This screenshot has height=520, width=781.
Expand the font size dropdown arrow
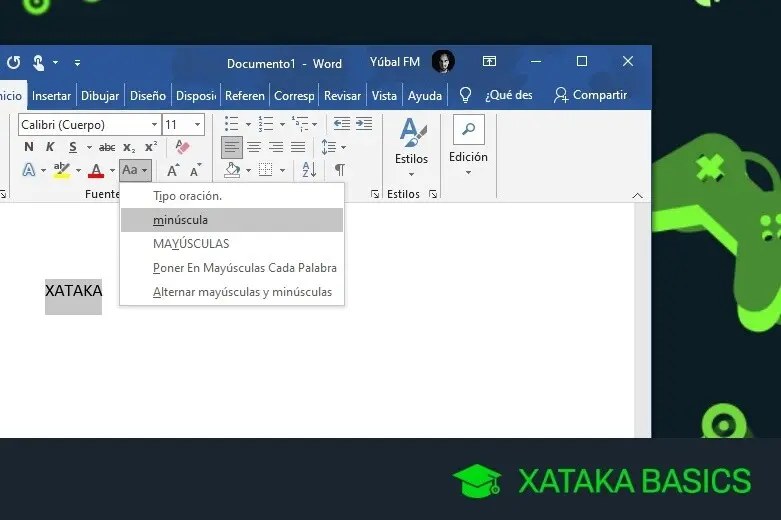point(198,125)
